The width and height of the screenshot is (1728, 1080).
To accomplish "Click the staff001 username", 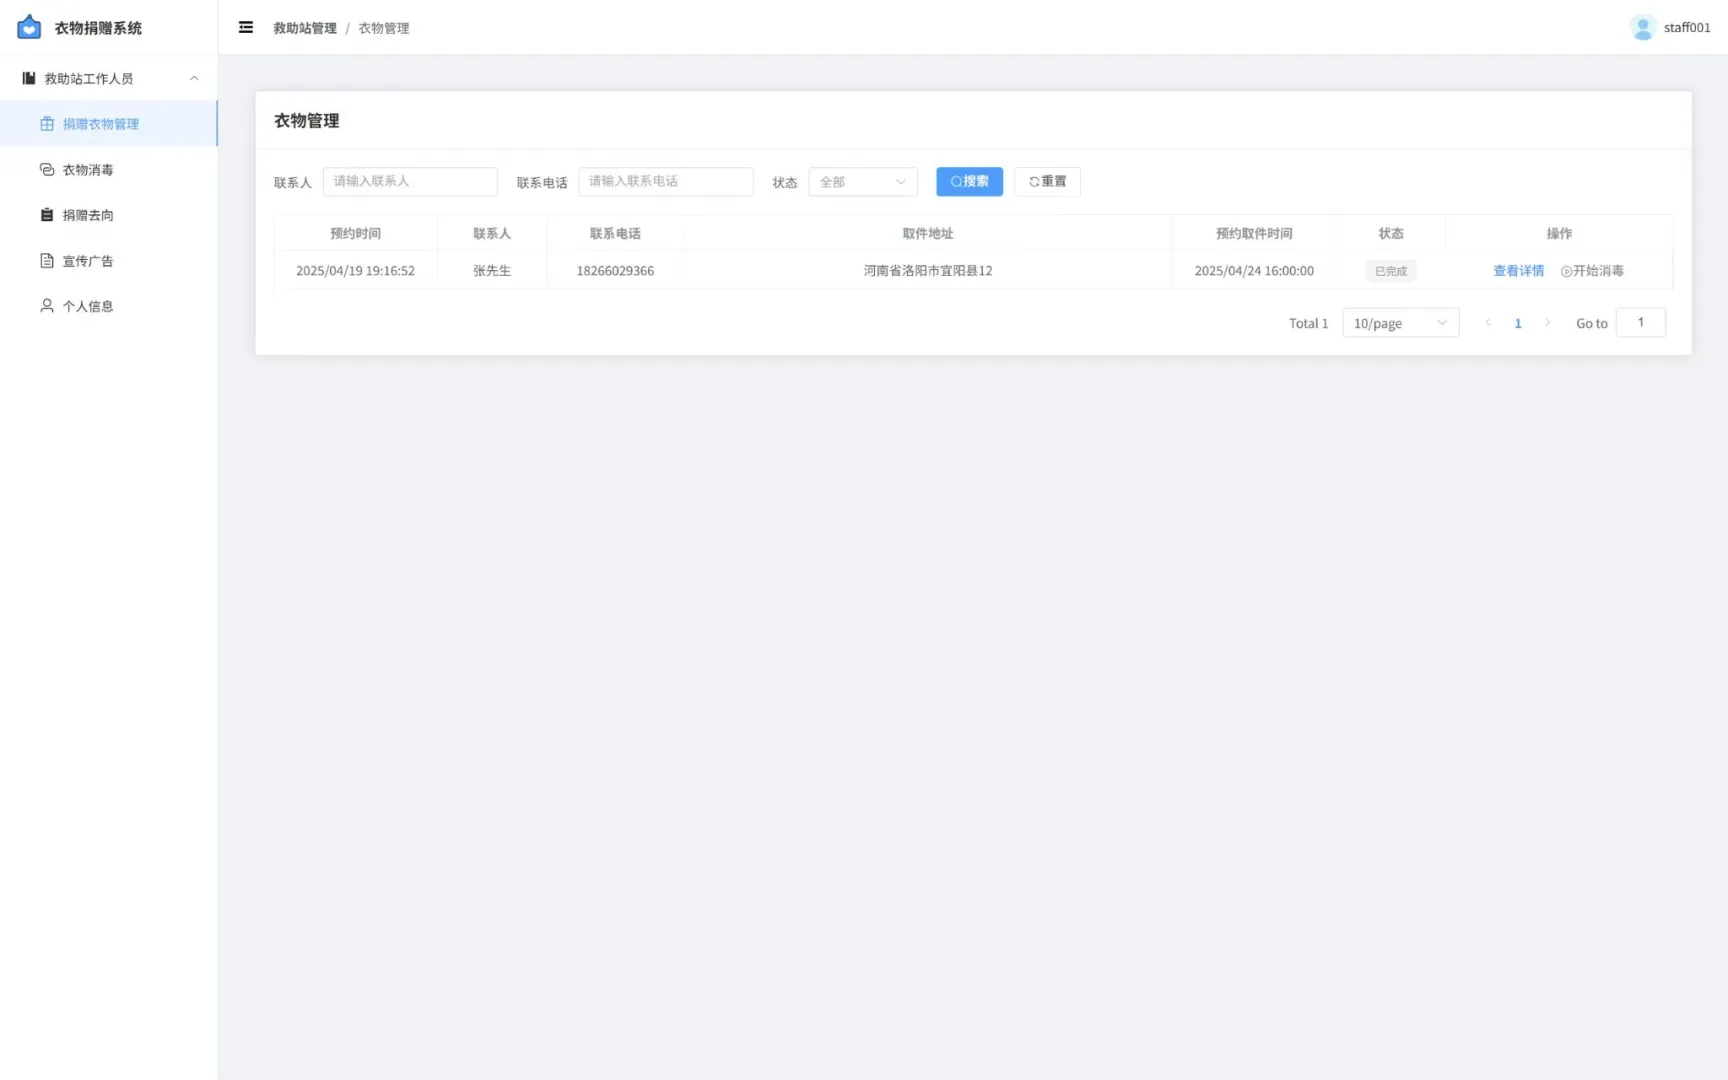I will coord(1687,28).
